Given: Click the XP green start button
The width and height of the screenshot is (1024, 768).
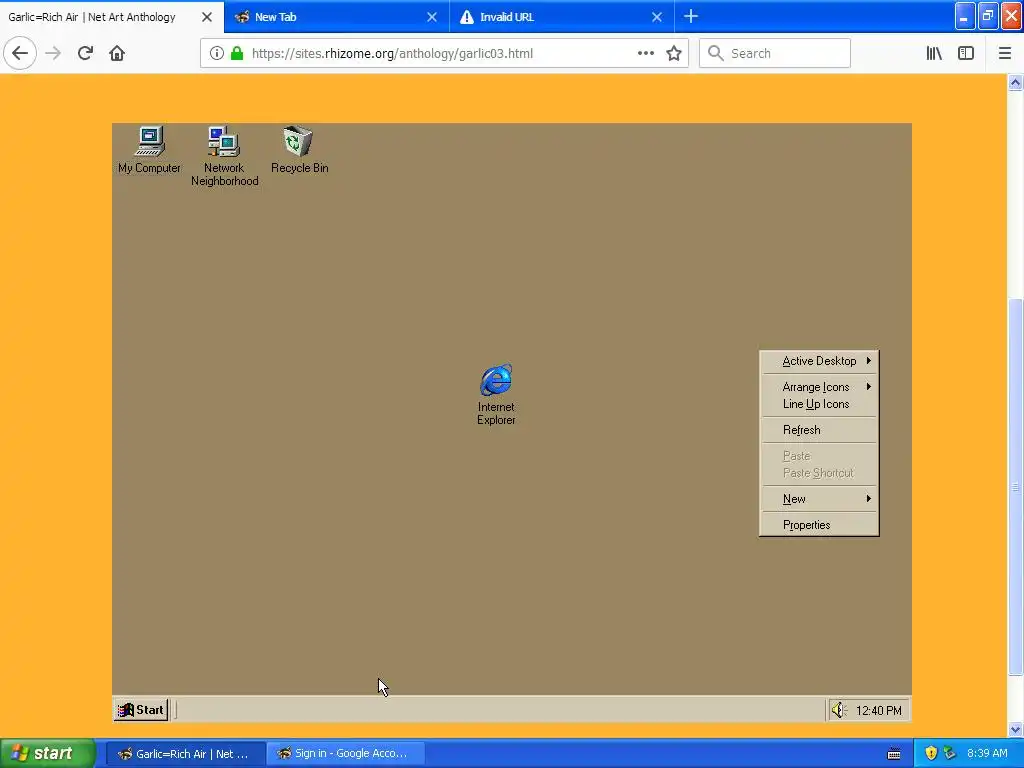Looking at the screenshot, I should click(x=48, y=753).
